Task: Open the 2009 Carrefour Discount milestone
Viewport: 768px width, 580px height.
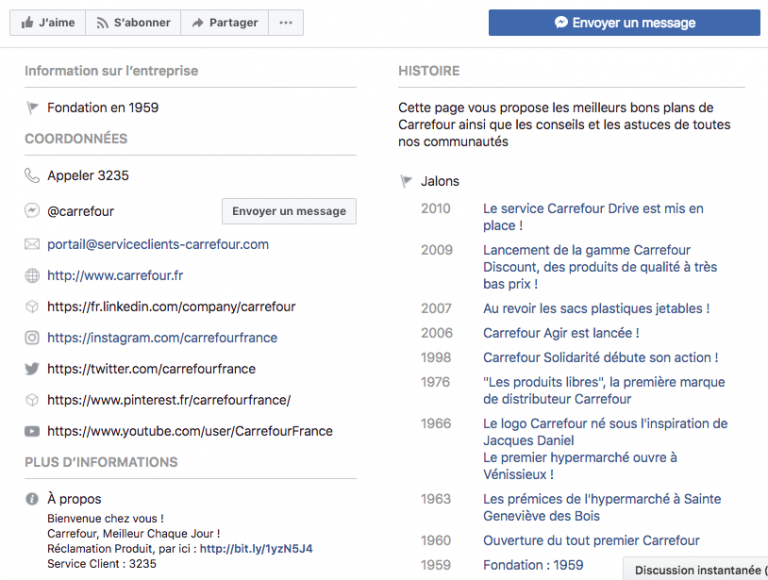Action: (600, 267)
